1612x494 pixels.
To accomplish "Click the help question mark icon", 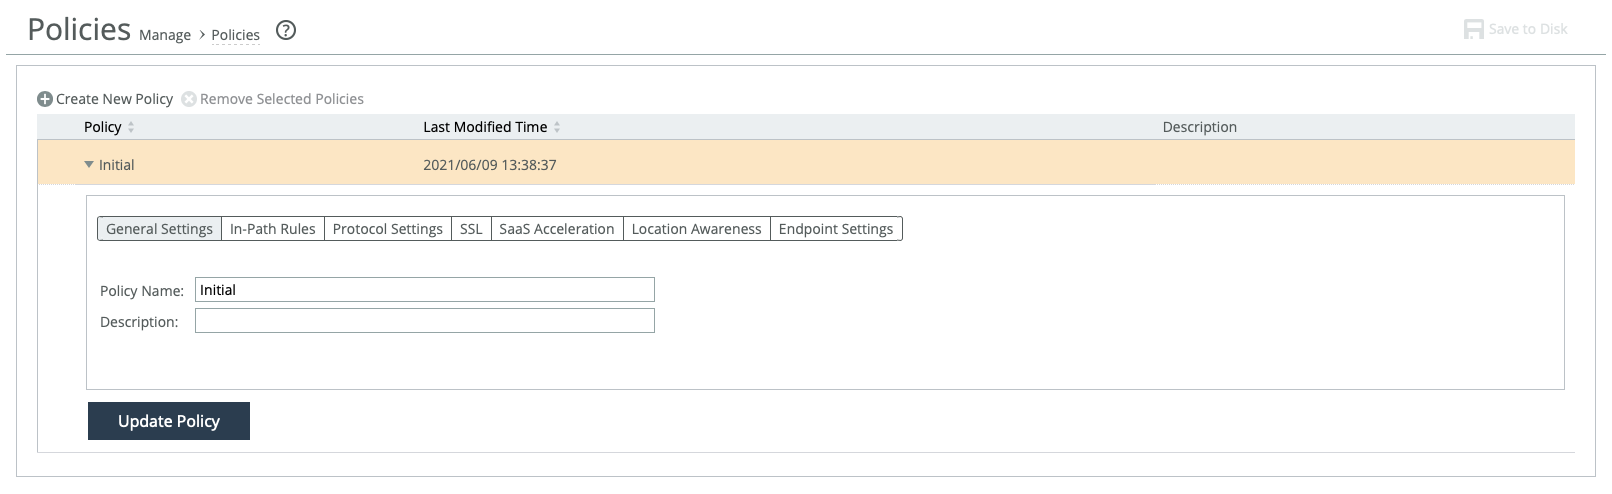I will click(286, 30).
